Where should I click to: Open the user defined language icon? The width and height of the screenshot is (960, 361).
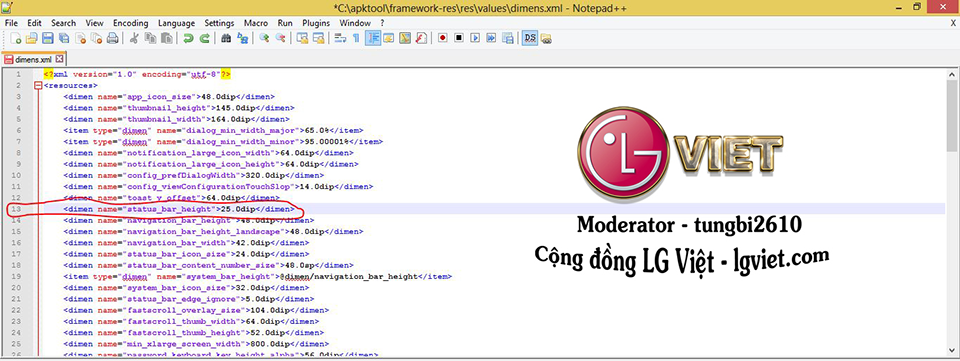point(388,38)
